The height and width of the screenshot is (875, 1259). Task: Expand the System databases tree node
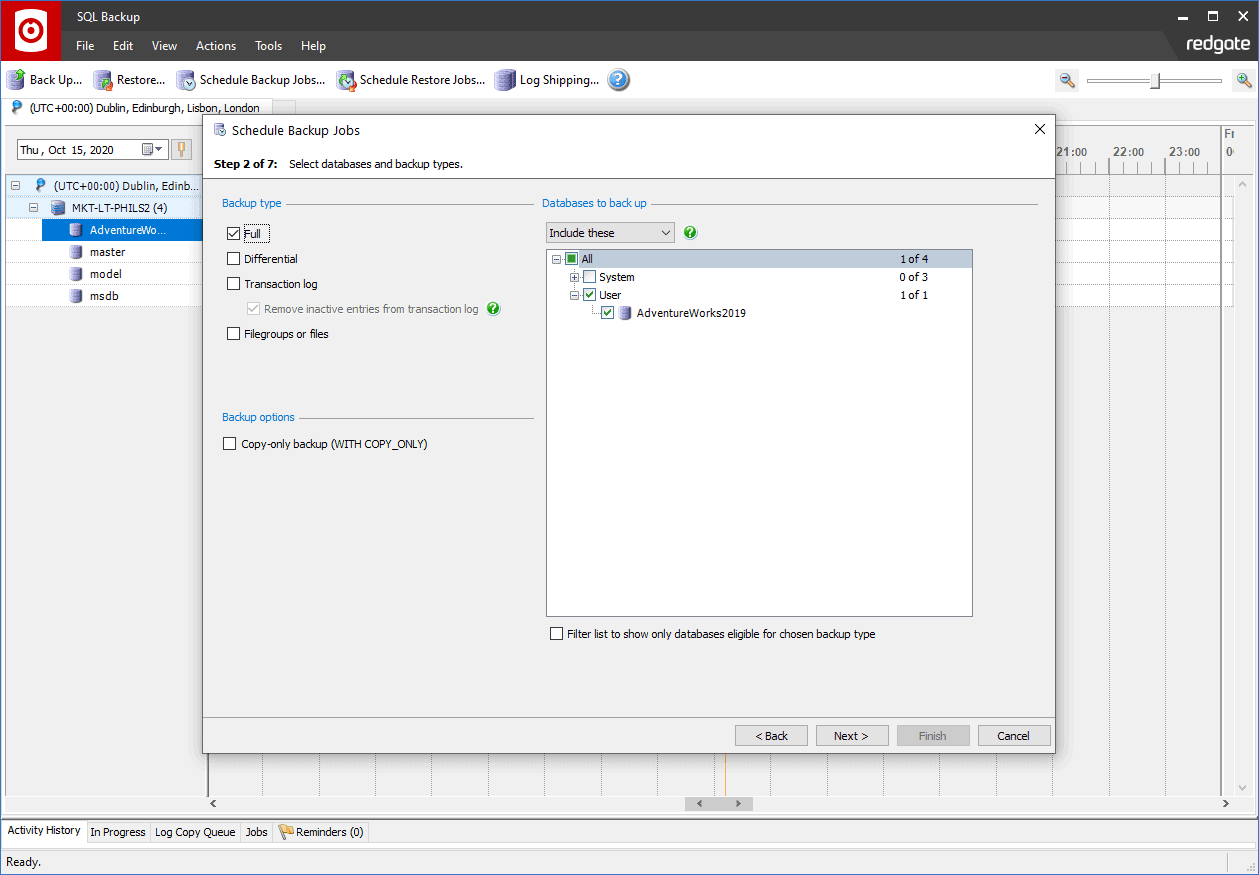(574, 276)
